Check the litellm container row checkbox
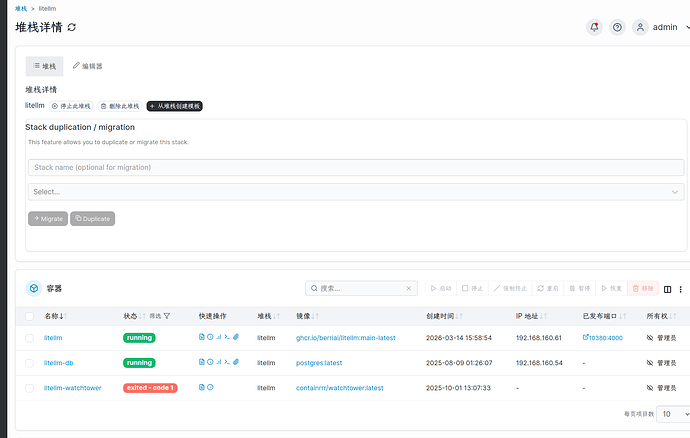 click(29, 338)
